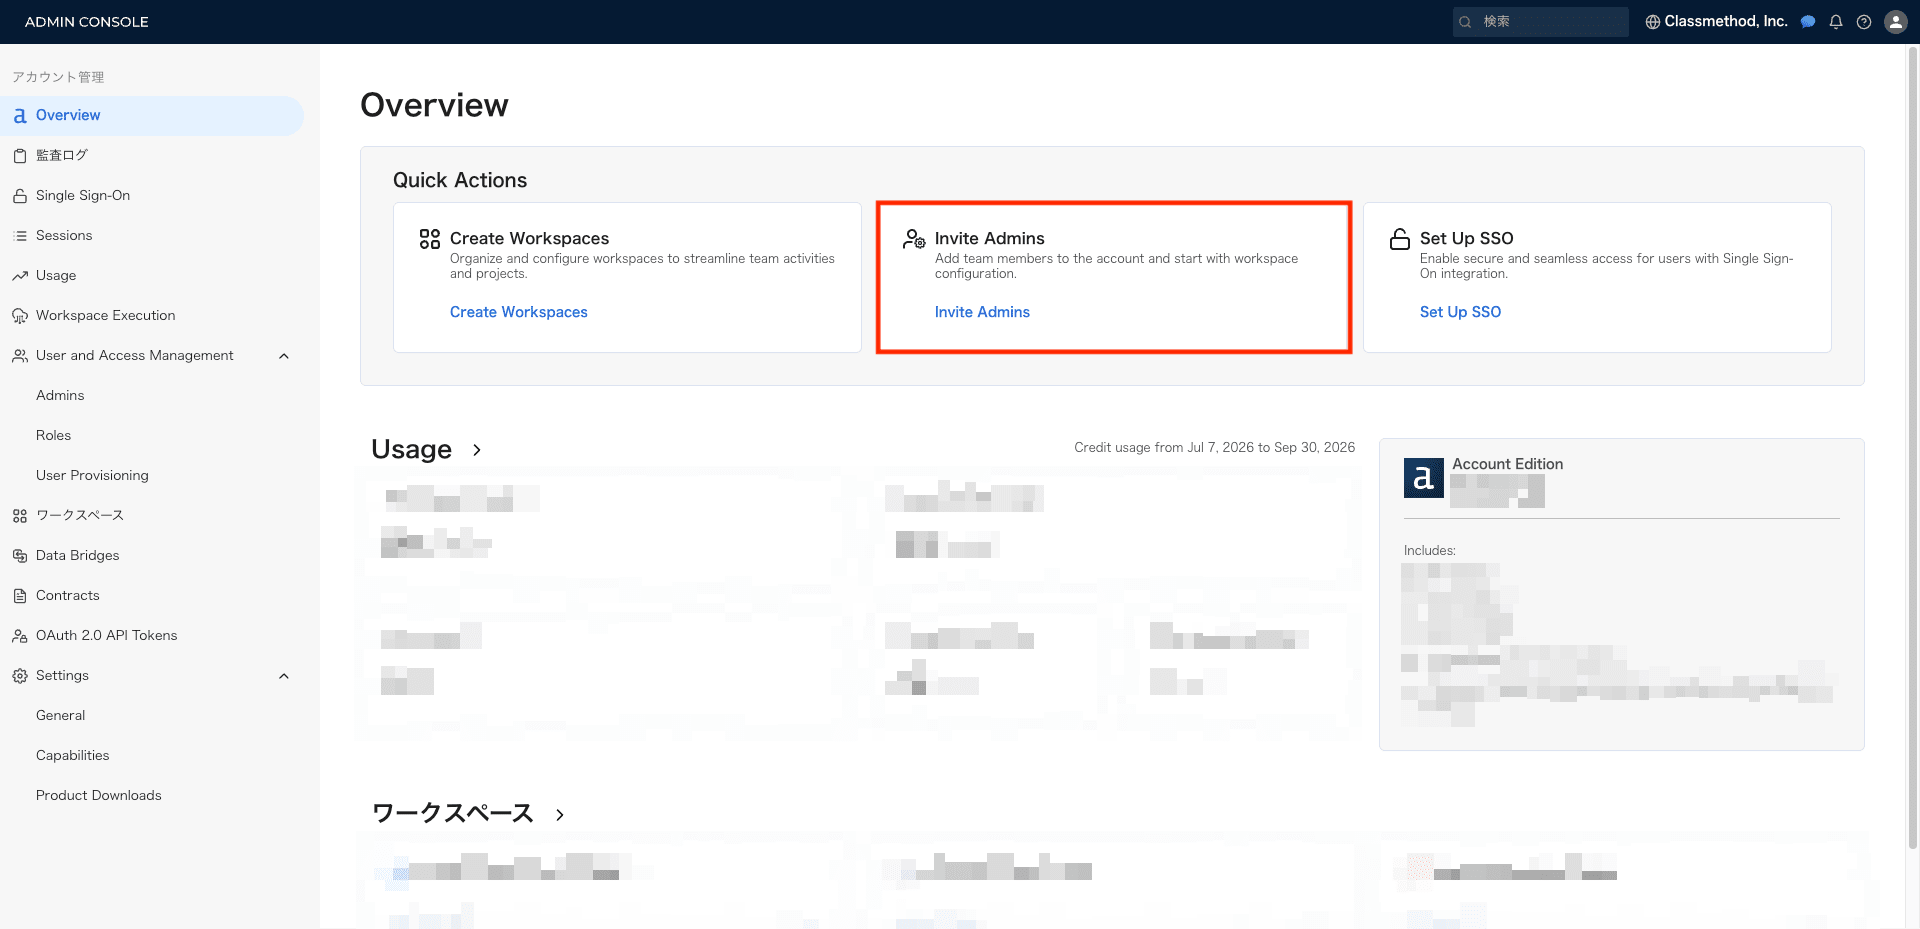Click the blue Invite Admins link
Screen dimensions: 1920x929
[x=982, y=312]
